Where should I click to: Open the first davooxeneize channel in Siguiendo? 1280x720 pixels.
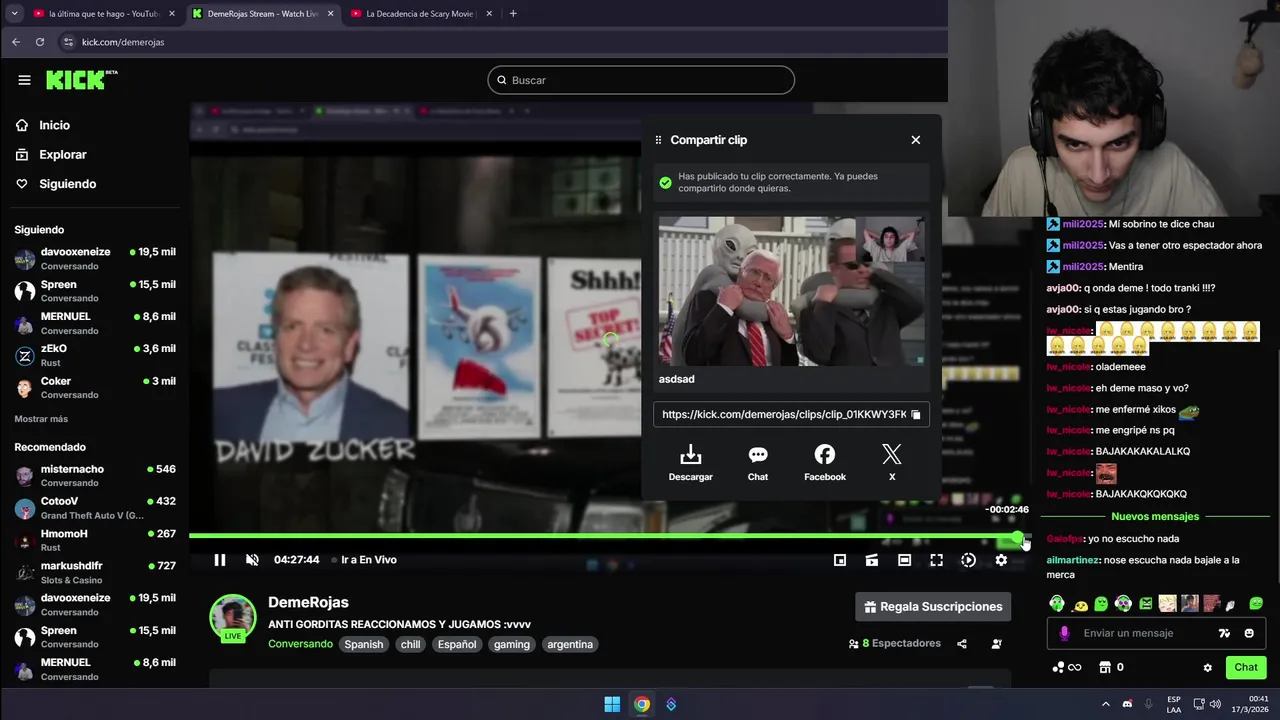[95, 259]
